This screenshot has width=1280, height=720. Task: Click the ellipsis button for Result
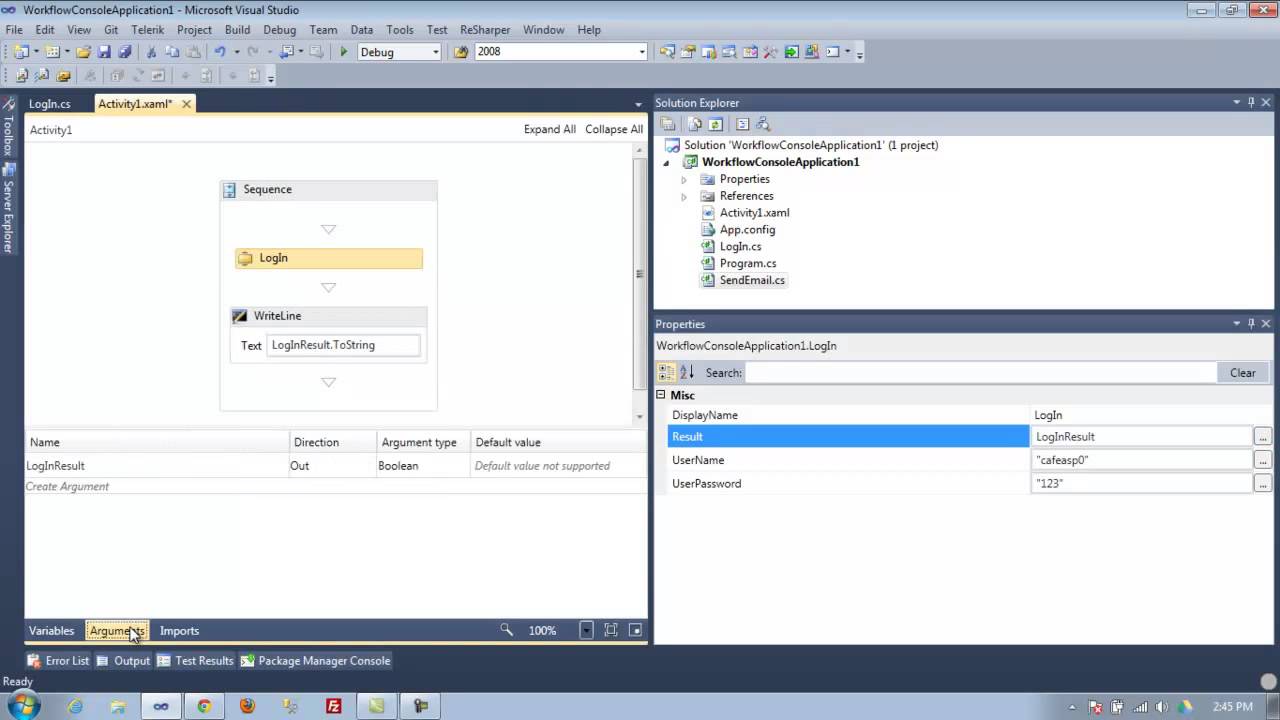[1262, 437]
